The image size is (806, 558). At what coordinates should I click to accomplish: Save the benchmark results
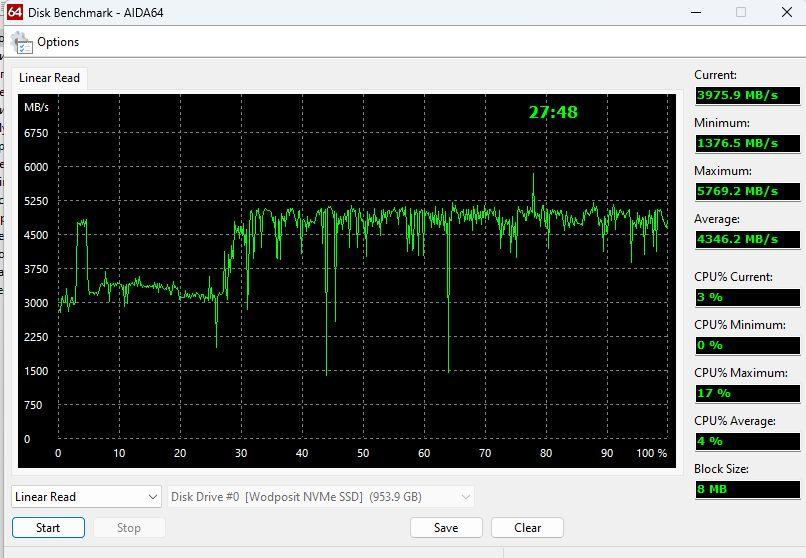(446, 528)
